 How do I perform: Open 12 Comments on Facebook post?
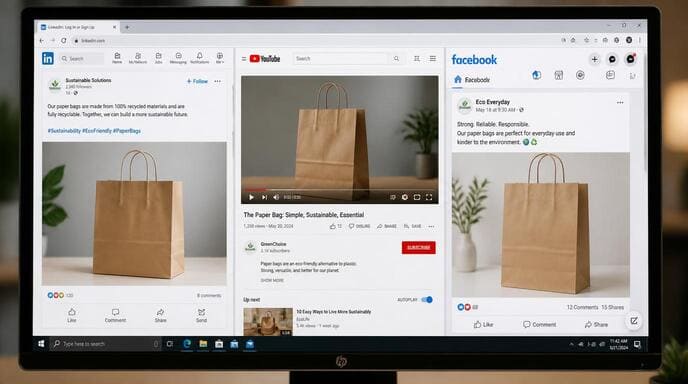(582, 307)
